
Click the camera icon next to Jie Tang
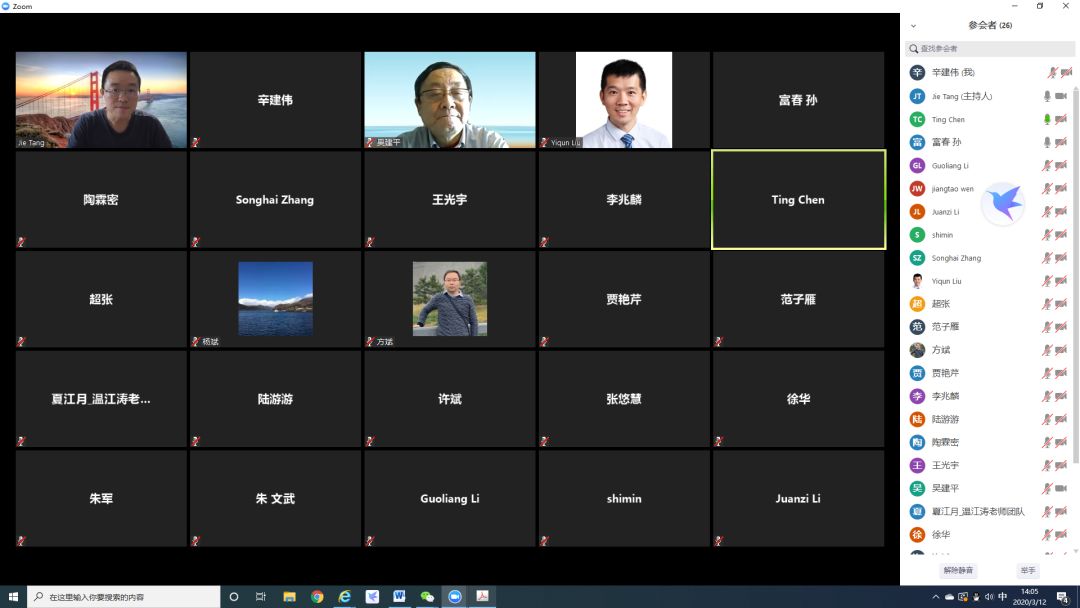pyautogui.click(x=1064, y=96)
